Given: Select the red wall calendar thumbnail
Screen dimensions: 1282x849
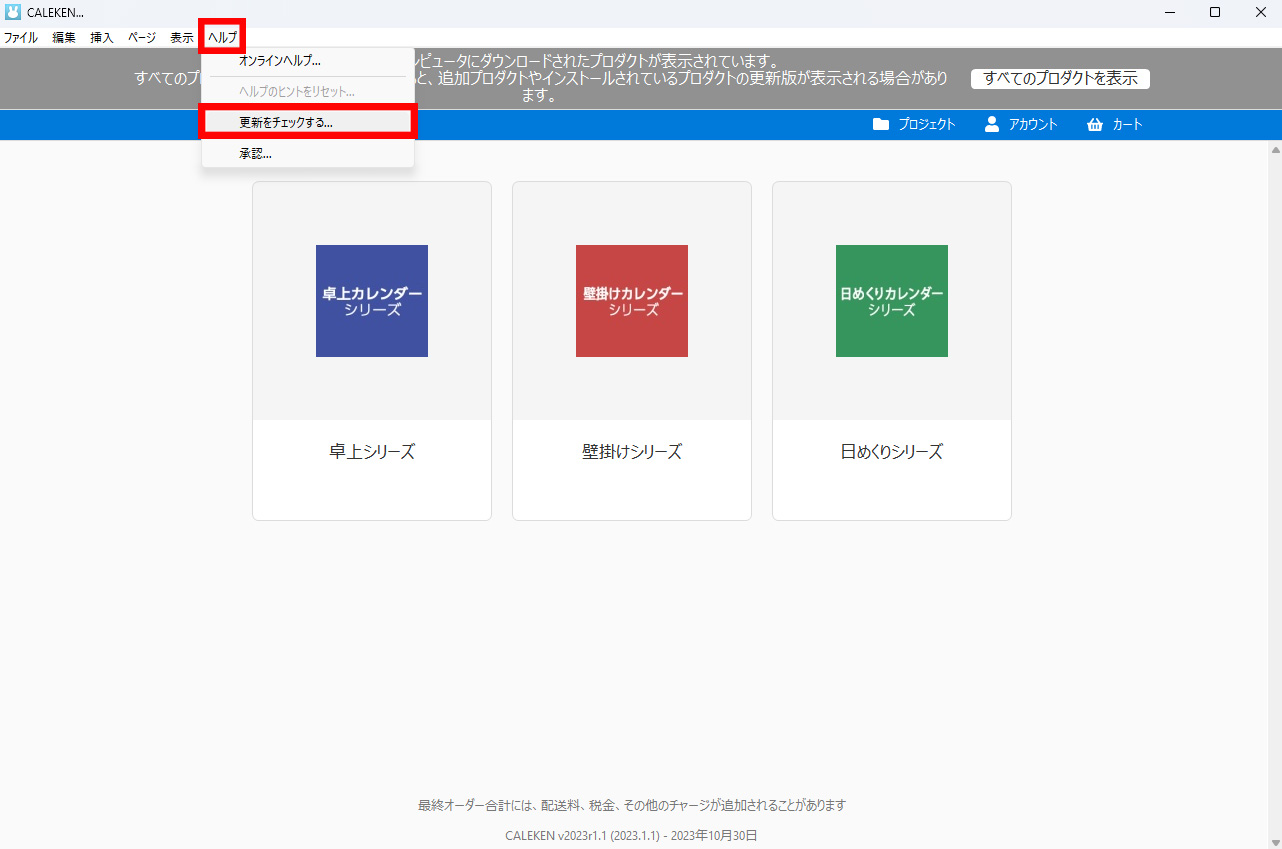Looking at the screenshot, I should point(632,301).
